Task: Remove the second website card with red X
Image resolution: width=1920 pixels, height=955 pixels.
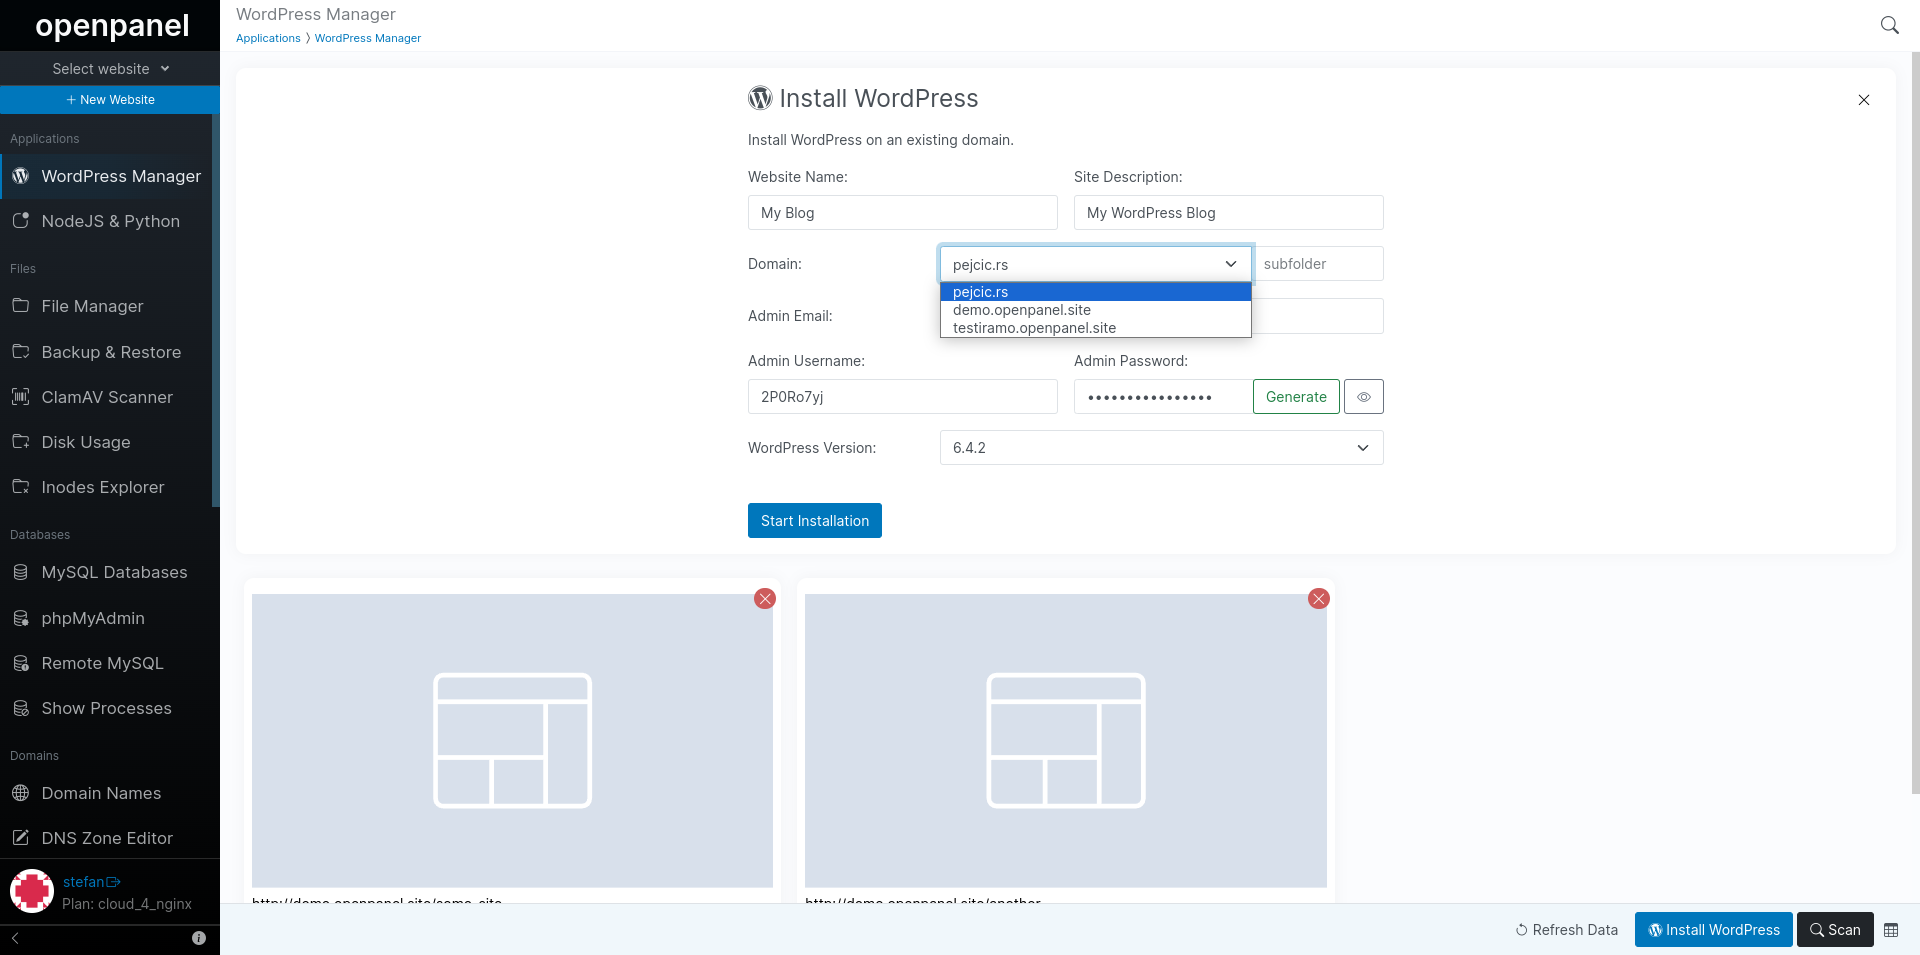Action: 1319,599
